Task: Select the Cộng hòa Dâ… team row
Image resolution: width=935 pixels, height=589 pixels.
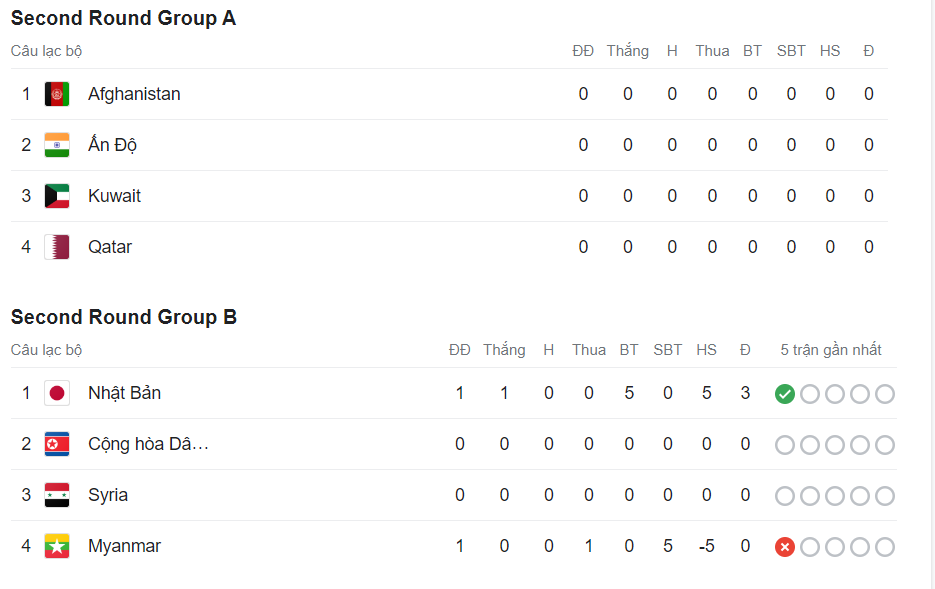Action: (453, 444)
